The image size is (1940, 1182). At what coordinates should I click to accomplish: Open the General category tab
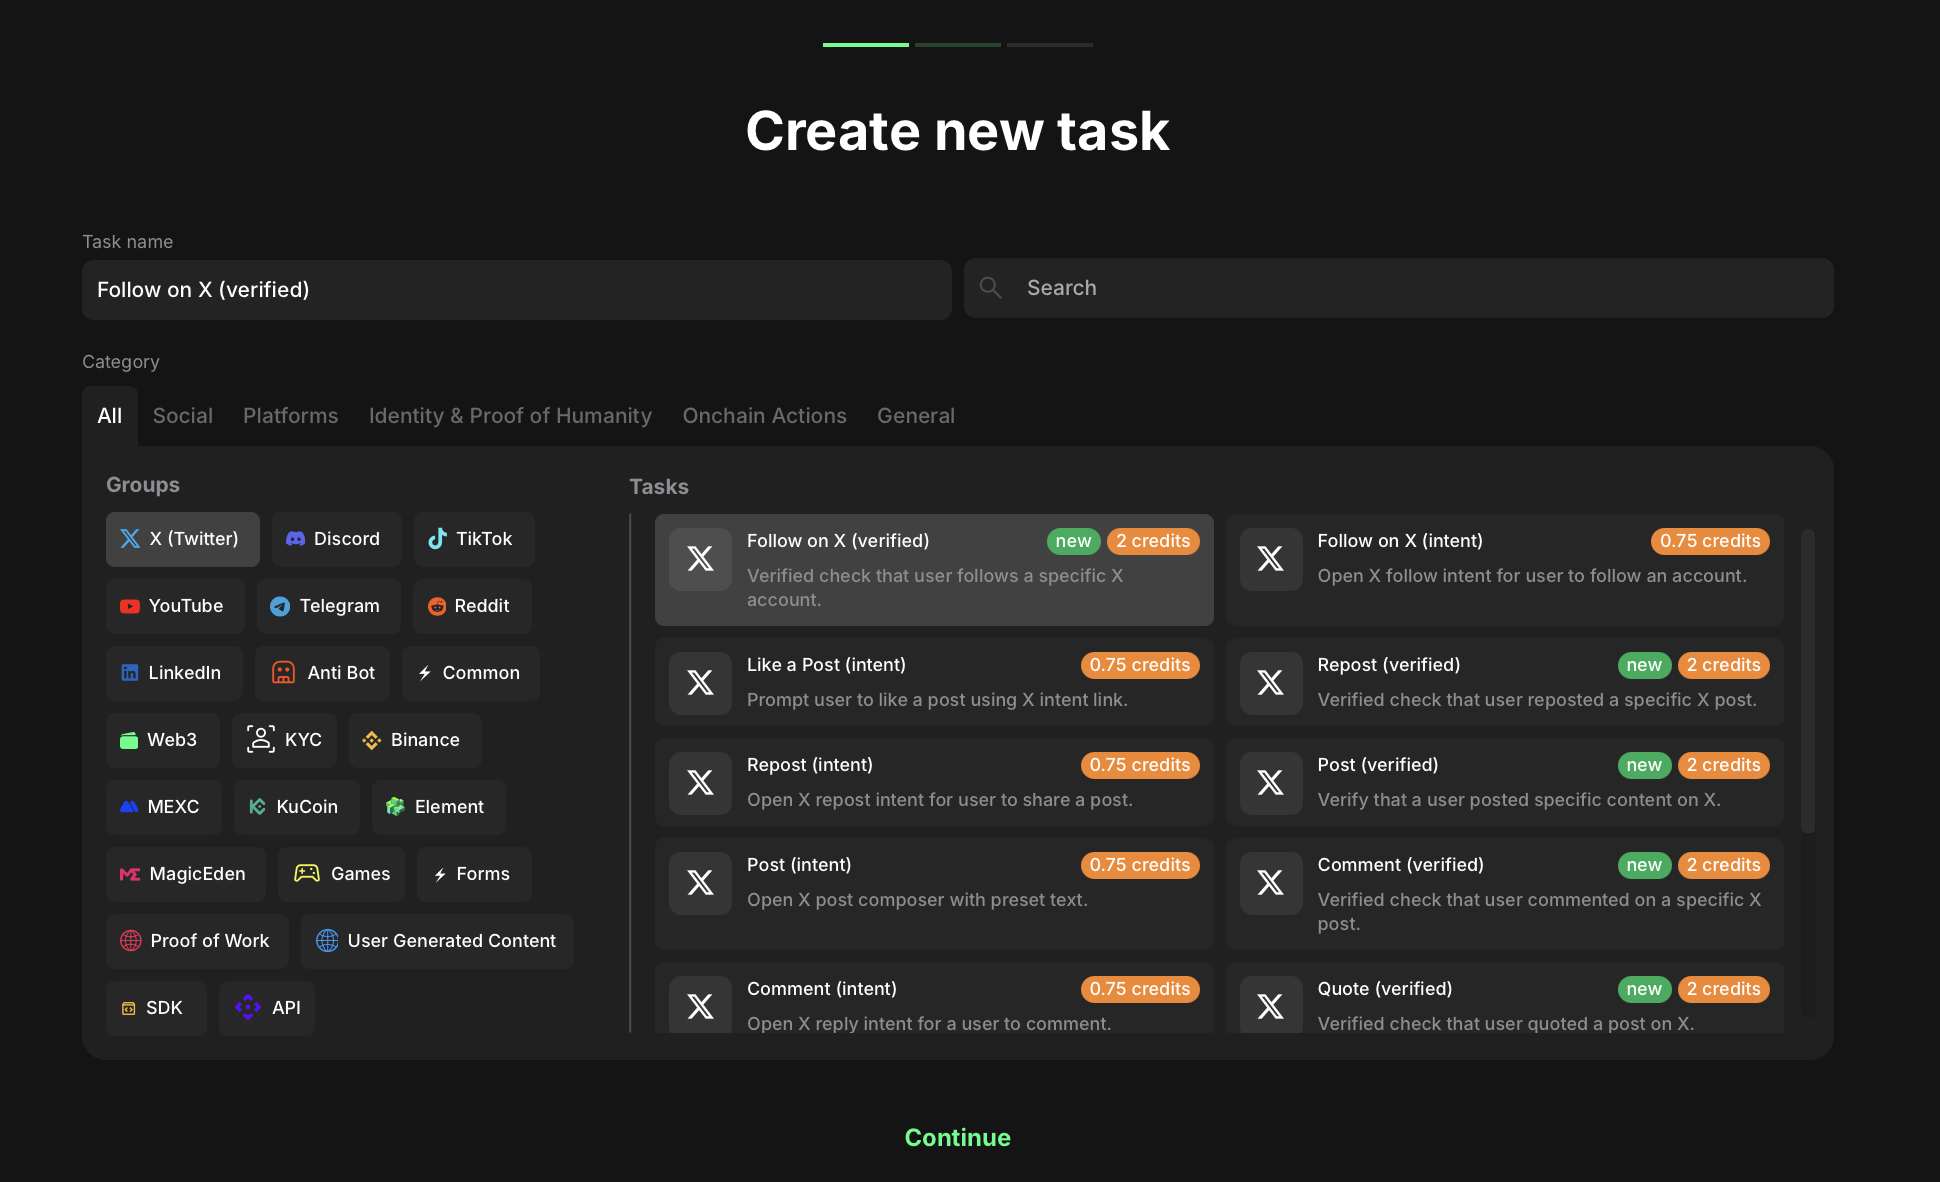tap(916, 416)
